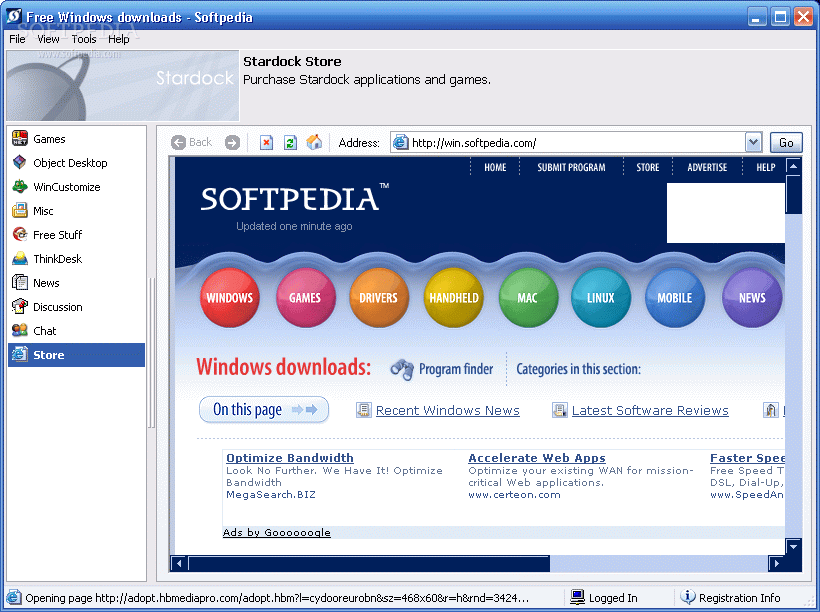Click the vertical scrollbar up arrow
This screenshot has height=612, width=820.
793,167
